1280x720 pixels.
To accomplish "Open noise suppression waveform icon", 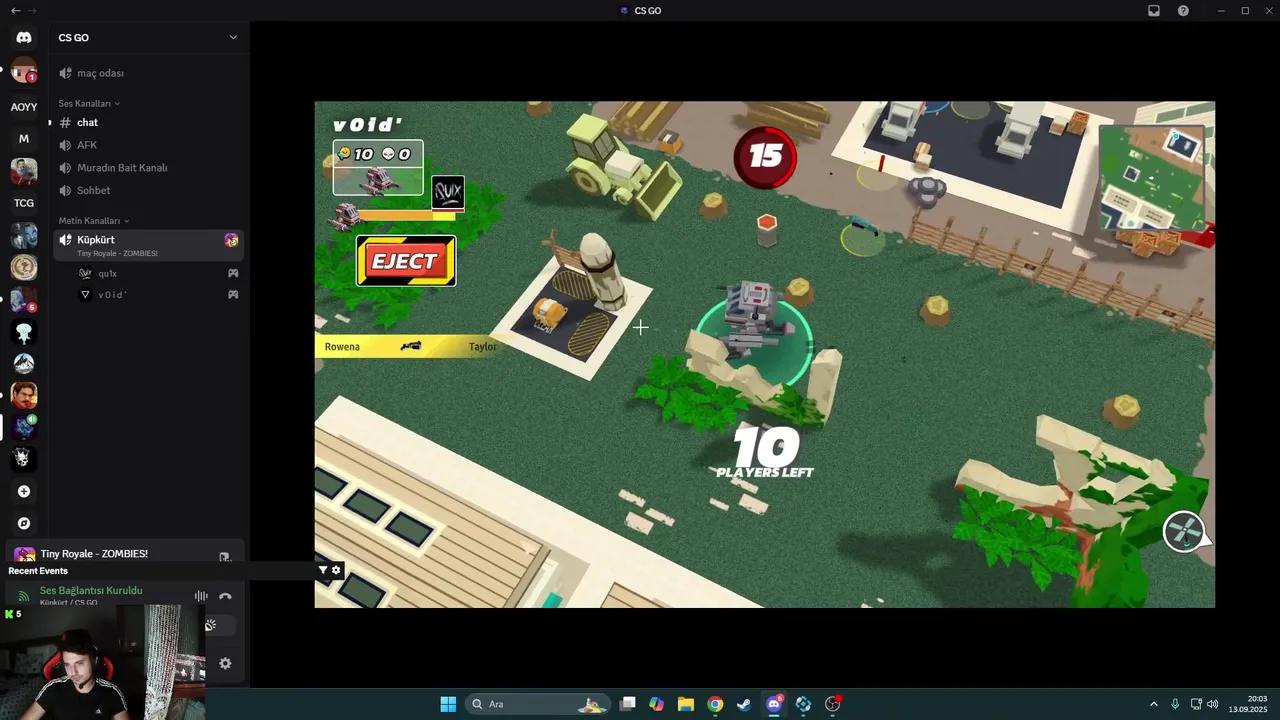I will pos(201,596).
